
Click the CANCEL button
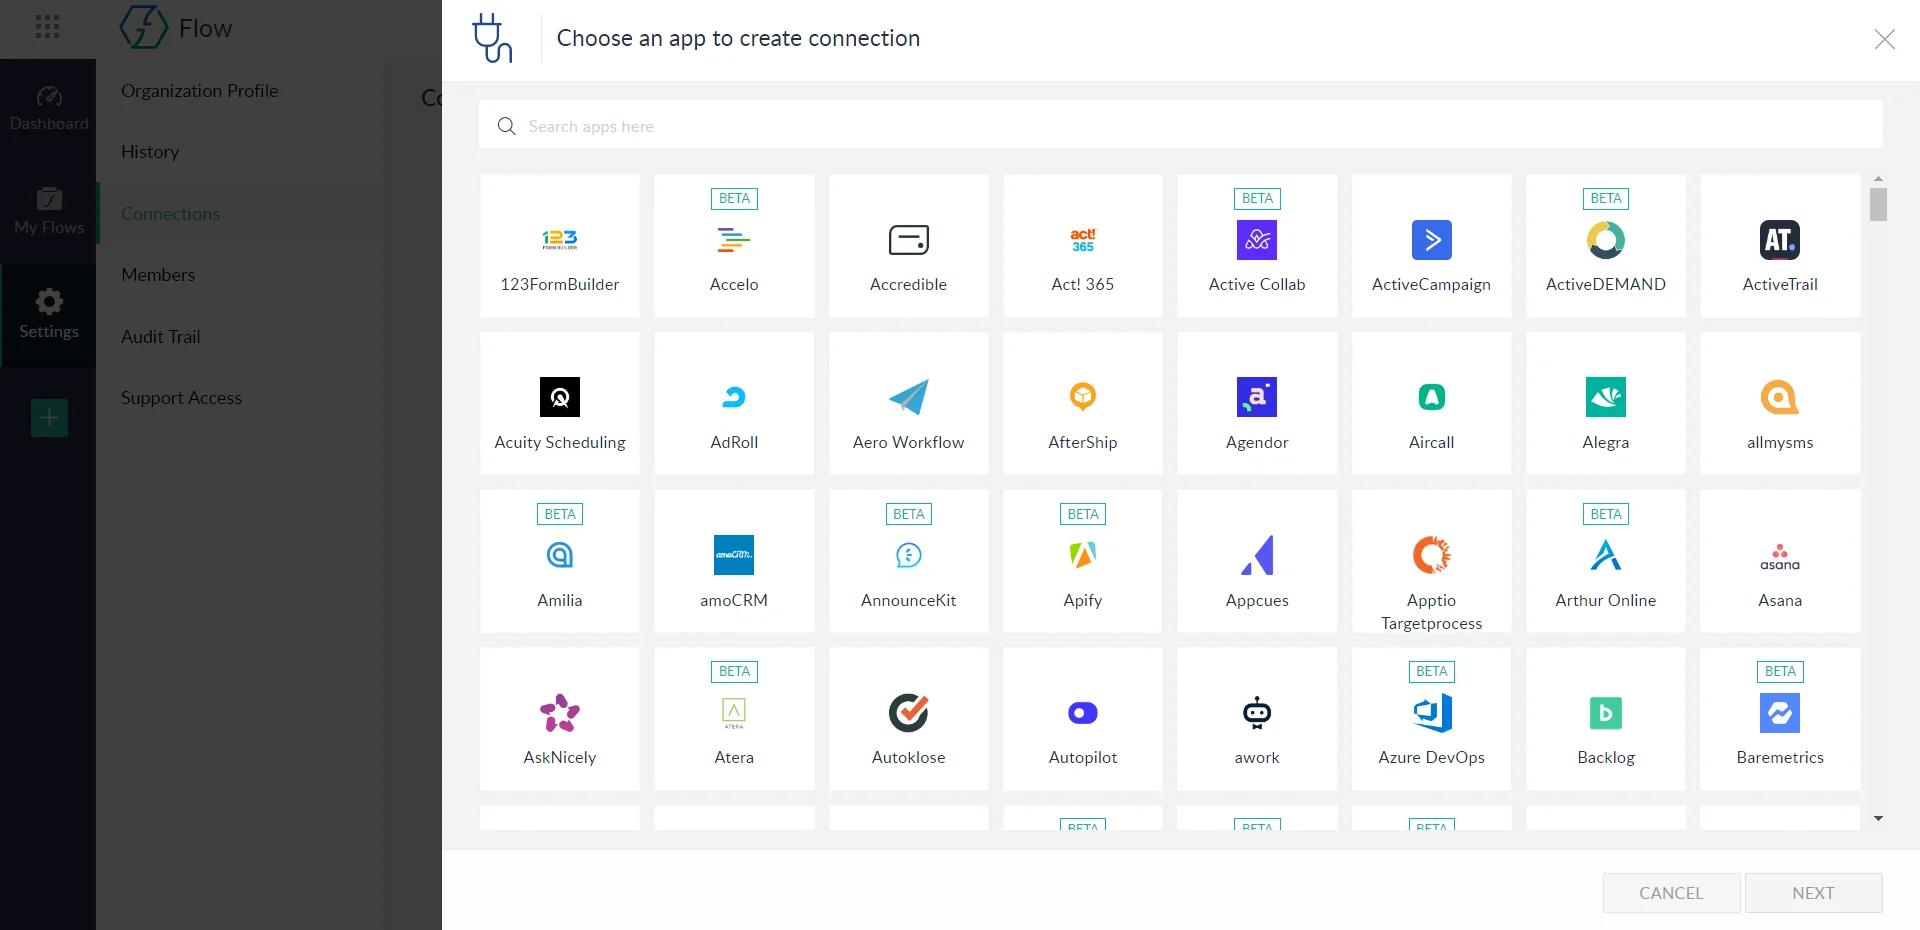point(1671,893)
